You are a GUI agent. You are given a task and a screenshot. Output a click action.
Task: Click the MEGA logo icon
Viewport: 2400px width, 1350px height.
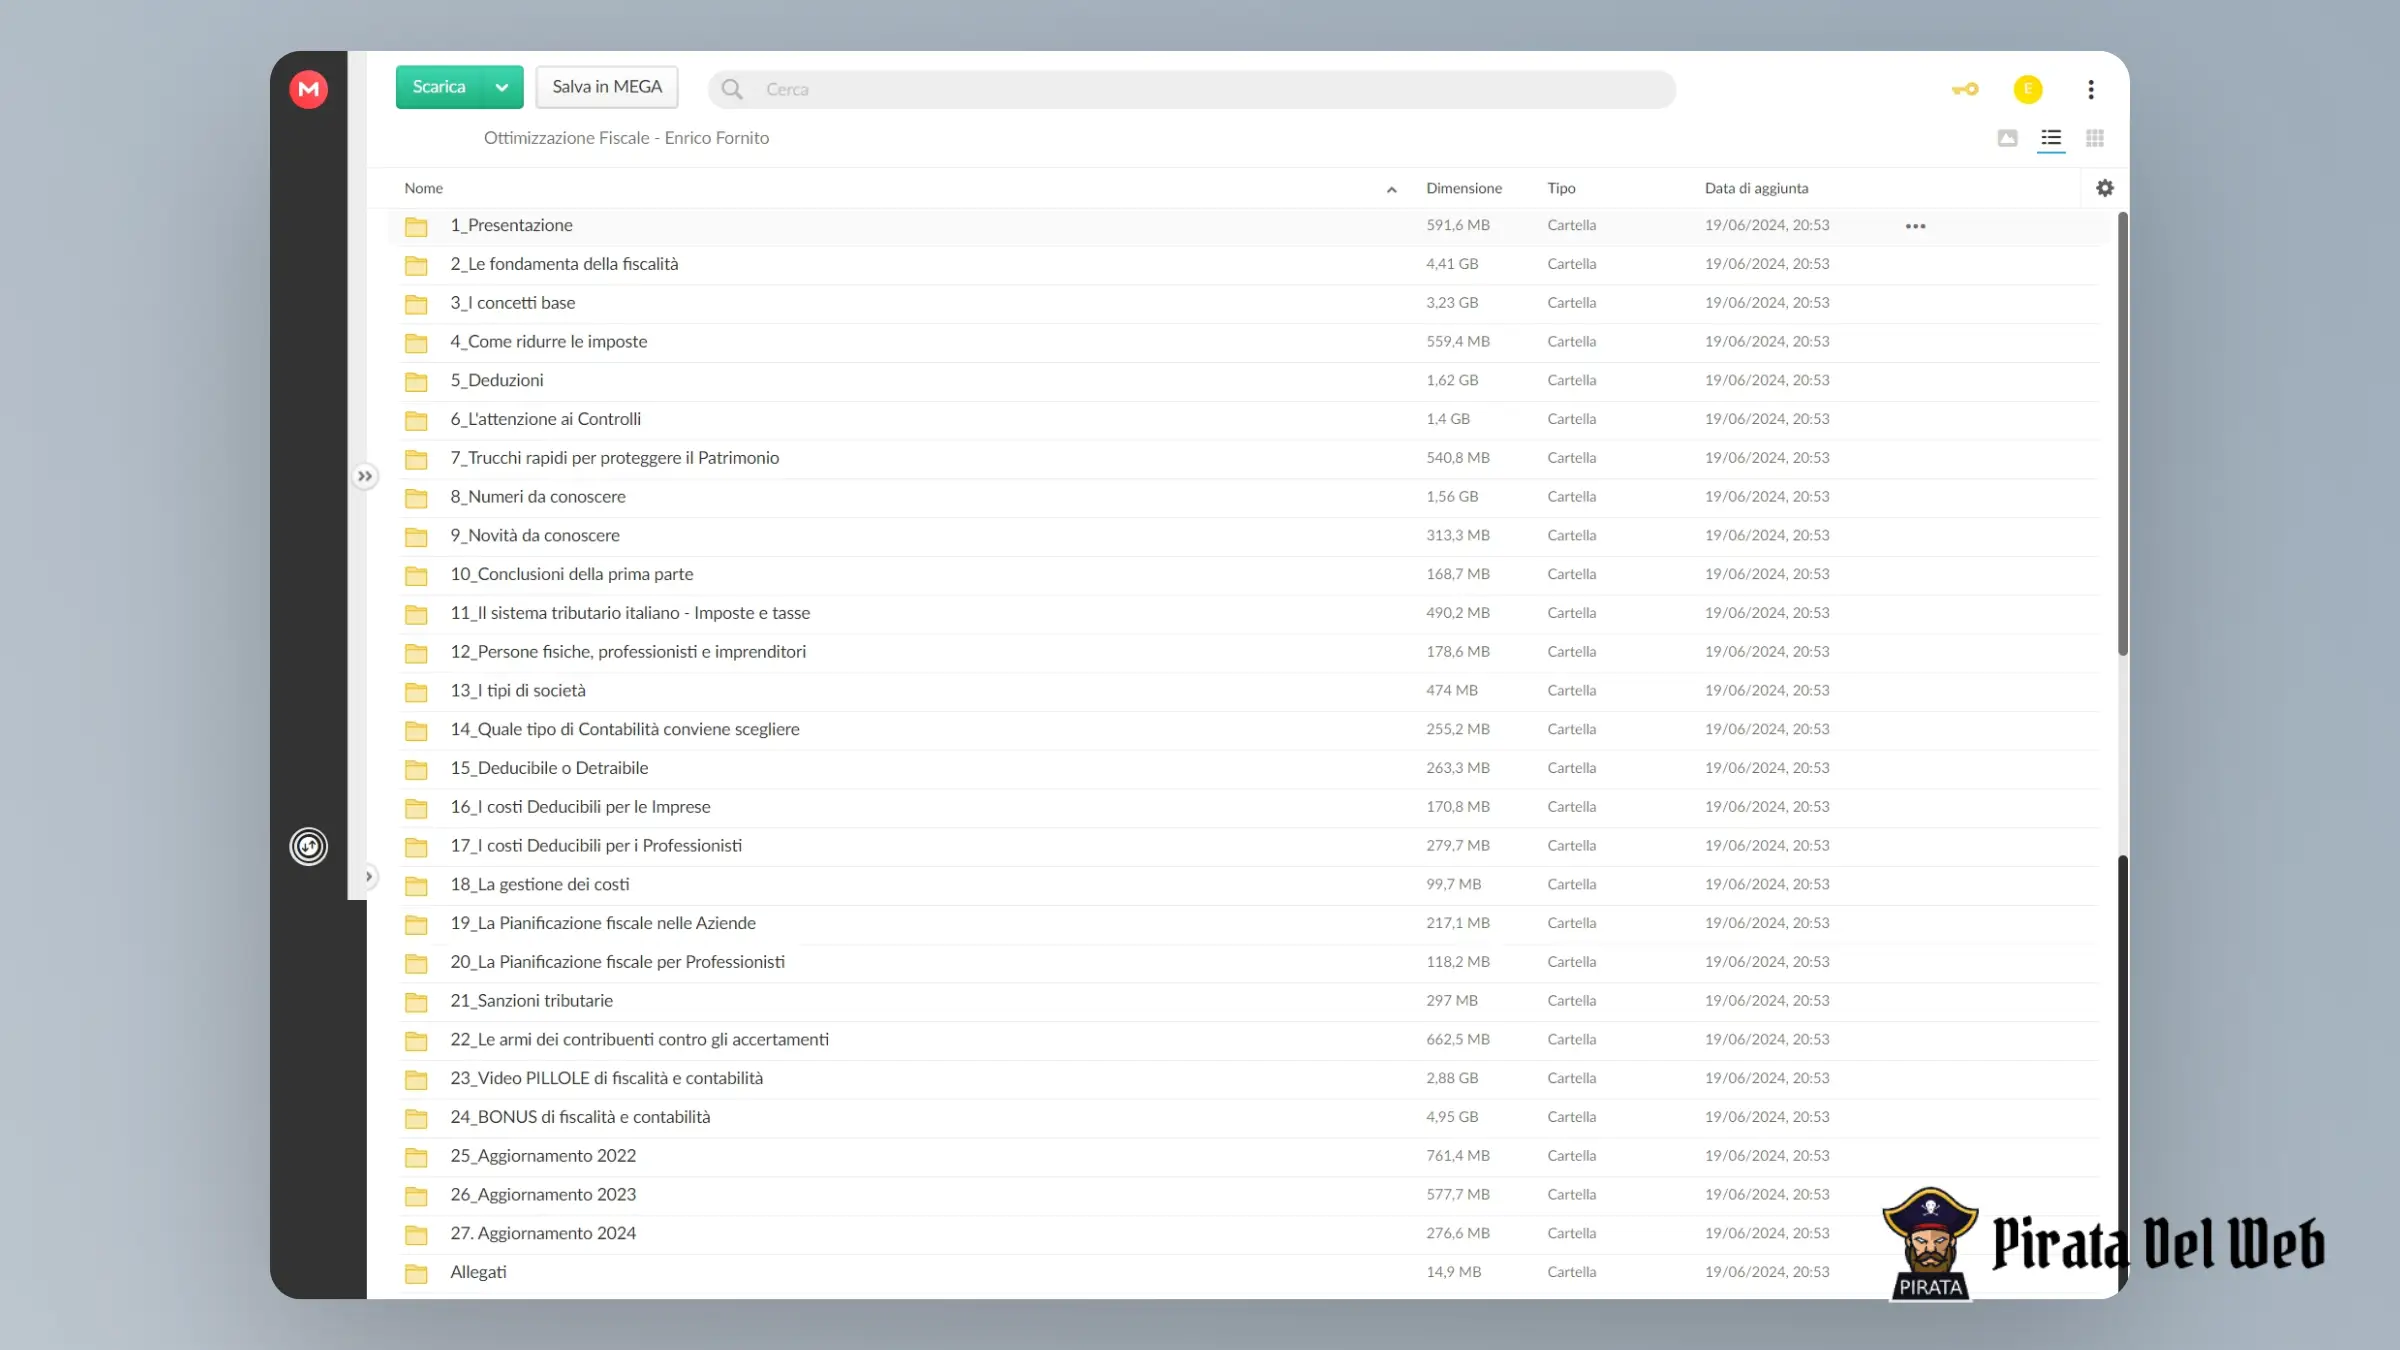point(308,89)
